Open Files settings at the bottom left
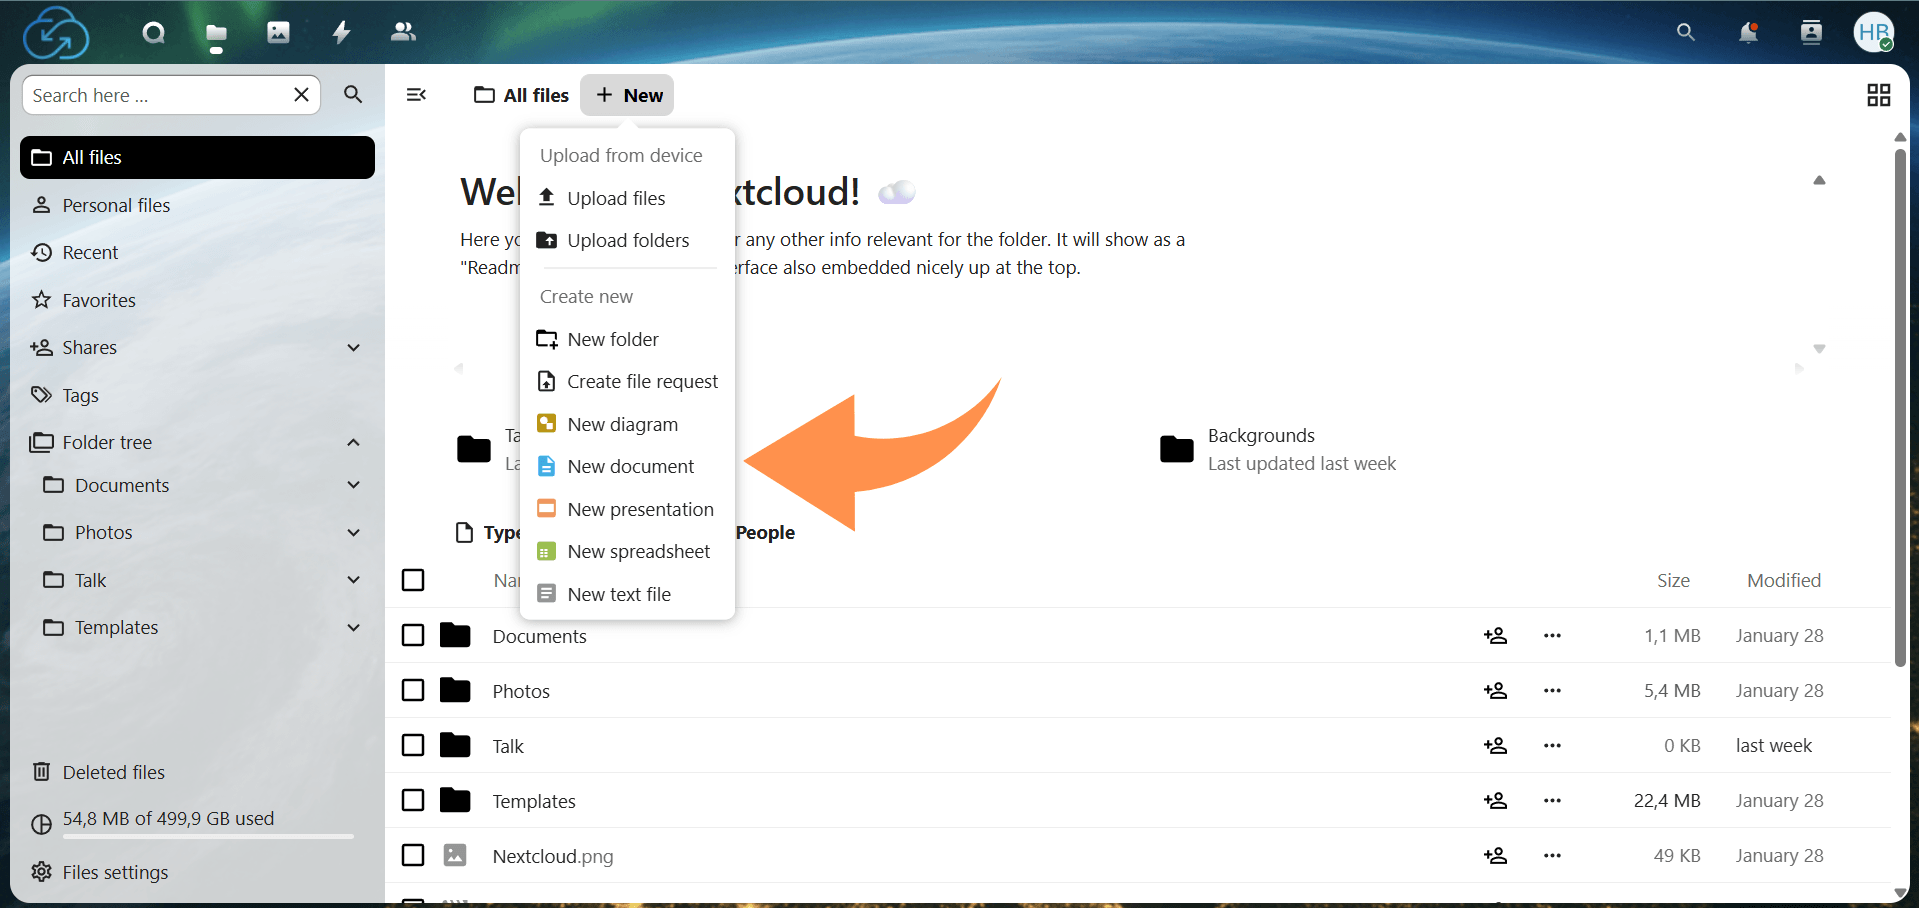The image size is (1919, 908). click(x=114, y=871)
